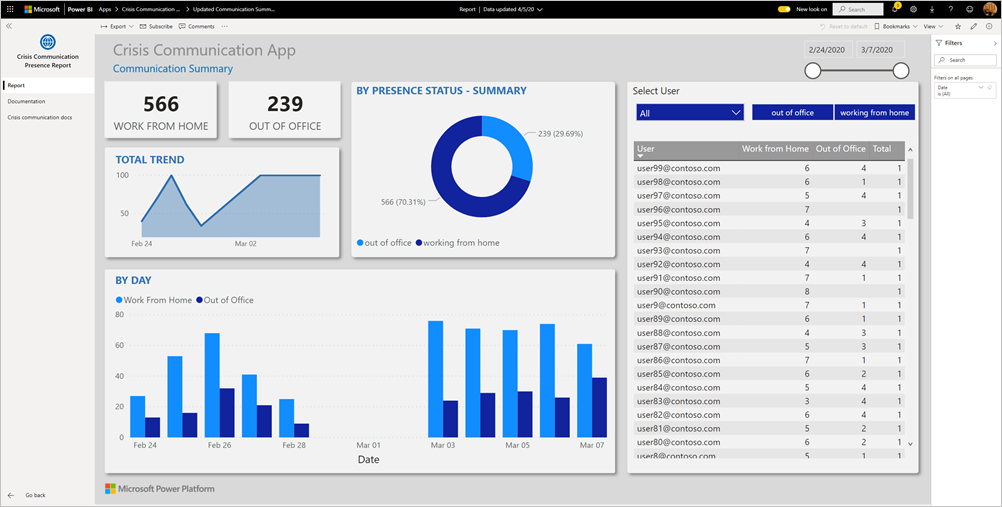1002x507 pixels.
Task: Click the Filters pane Search box
Action: pyautogui.click(x=965, y=60)
